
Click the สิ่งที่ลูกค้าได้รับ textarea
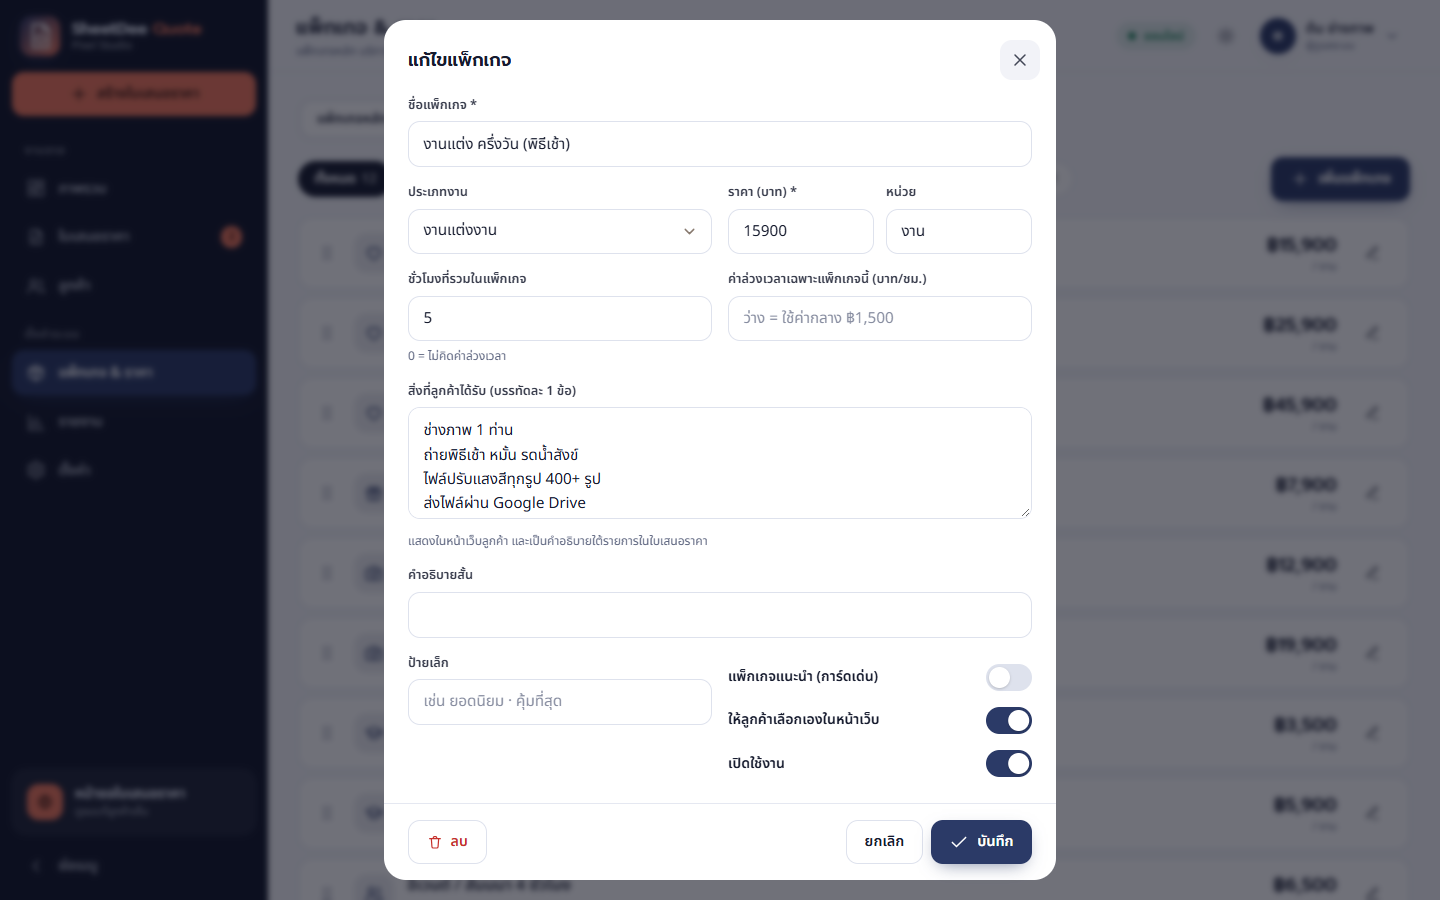tap(719, 463)
